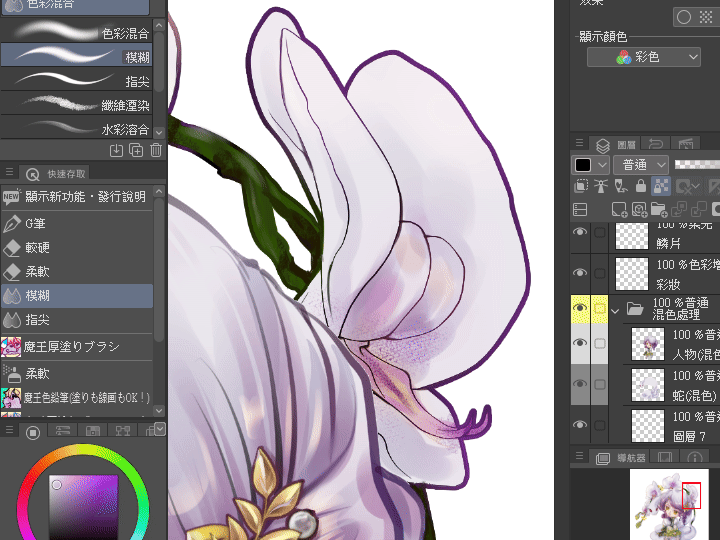Switch to the 快速存取 tab
The width and height of the screenshot is (720, 540).
(56, 174)
